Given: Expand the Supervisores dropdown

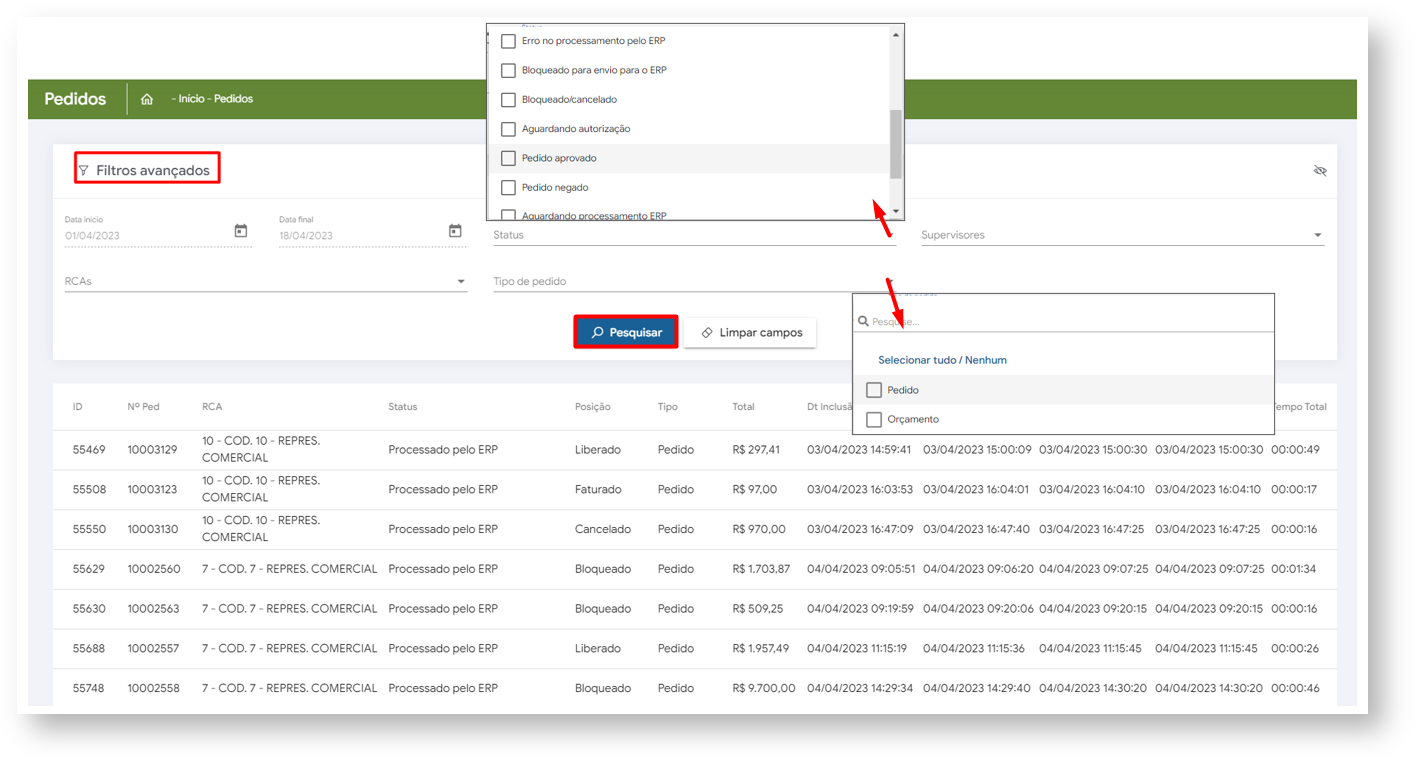Looking at the screenshot, I should click(x=1317, y=236).
